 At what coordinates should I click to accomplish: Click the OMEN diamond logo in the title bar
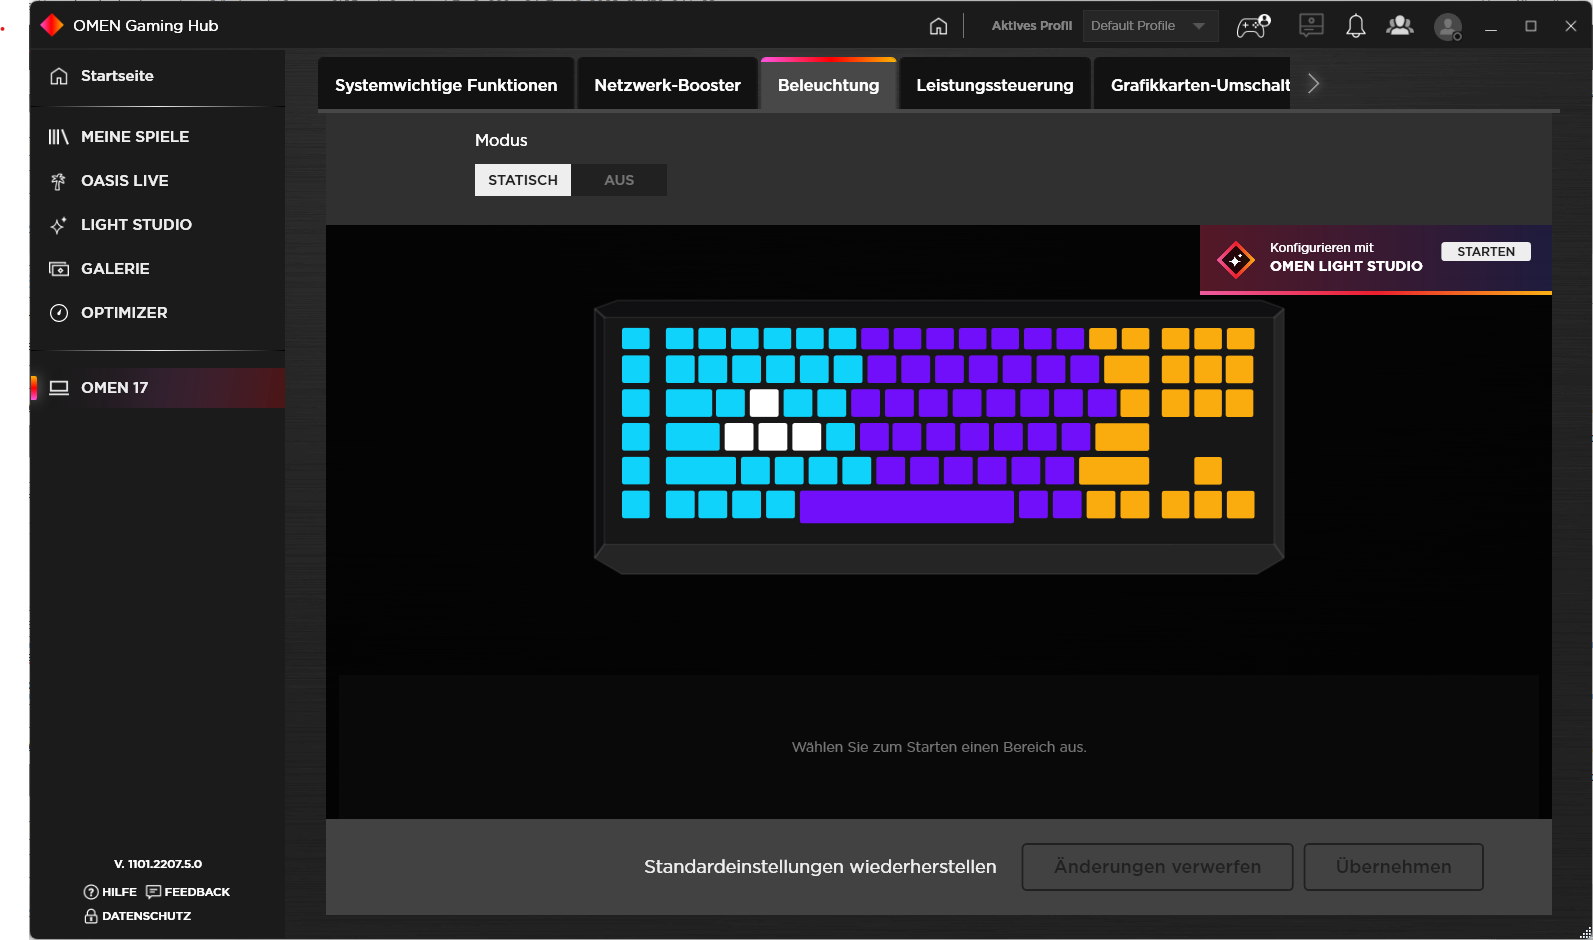click(52, 25)
